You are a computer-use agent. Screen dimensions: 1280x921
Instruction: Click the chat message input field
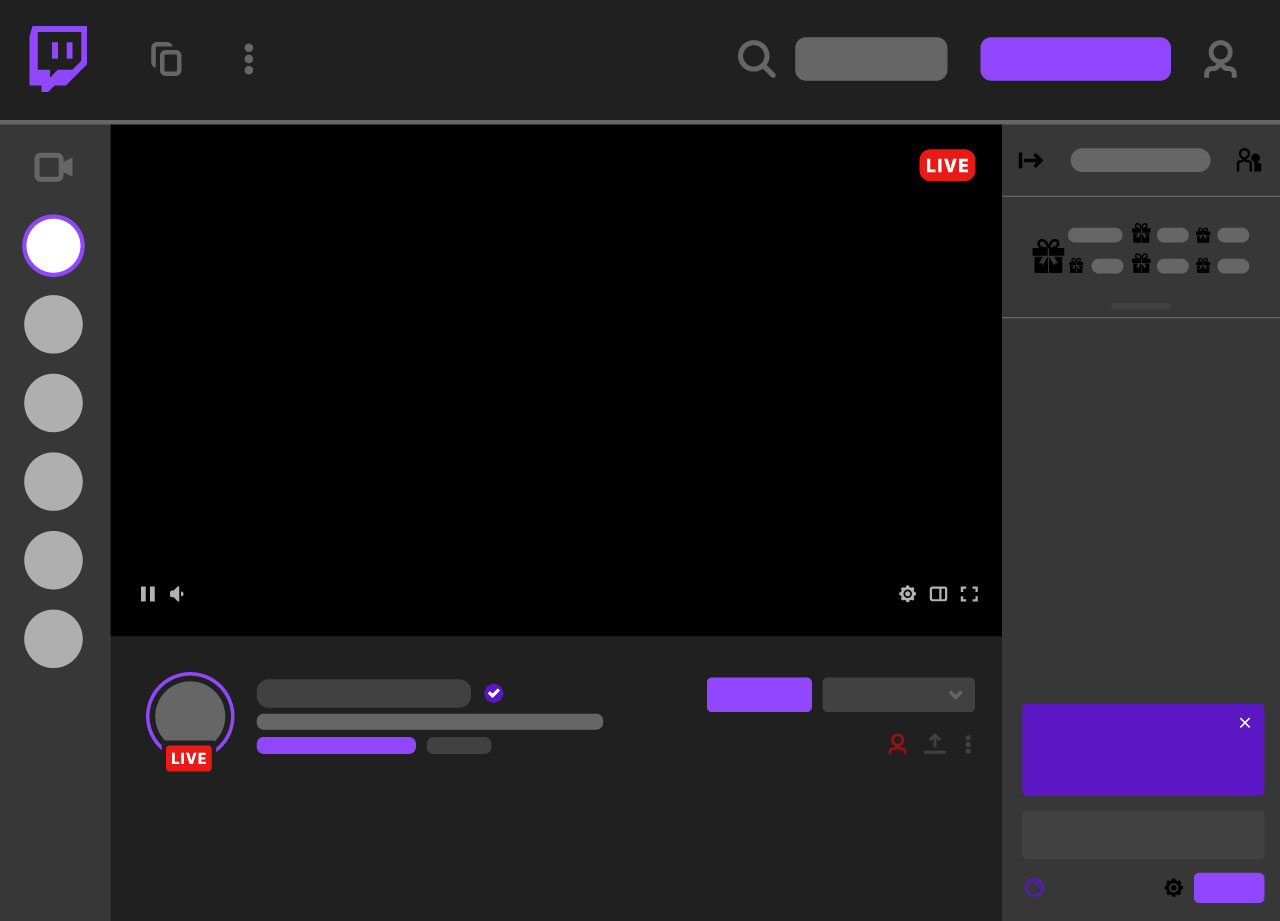click(1143, 835)
